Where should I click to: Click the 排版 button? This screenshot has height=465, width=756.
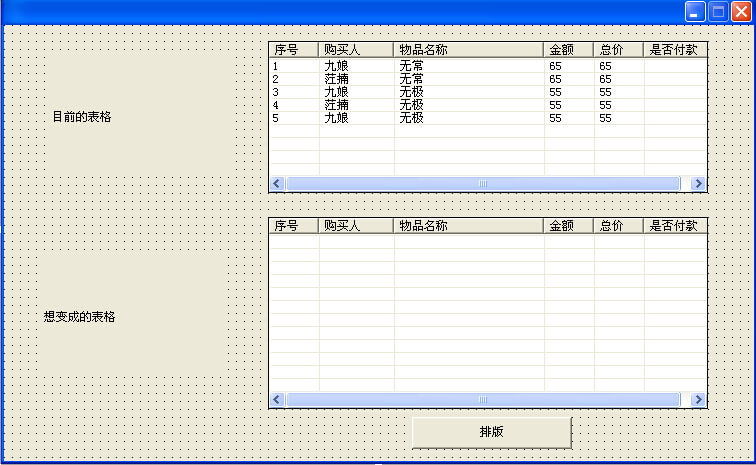[x=492, y=433]
